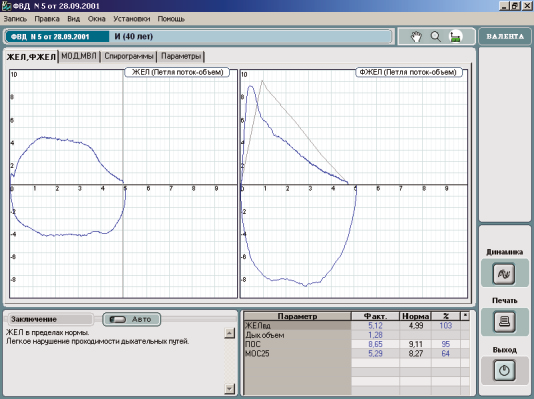Open the Окна menu
This screenshot has width=534, height=399.
(97, 19)
